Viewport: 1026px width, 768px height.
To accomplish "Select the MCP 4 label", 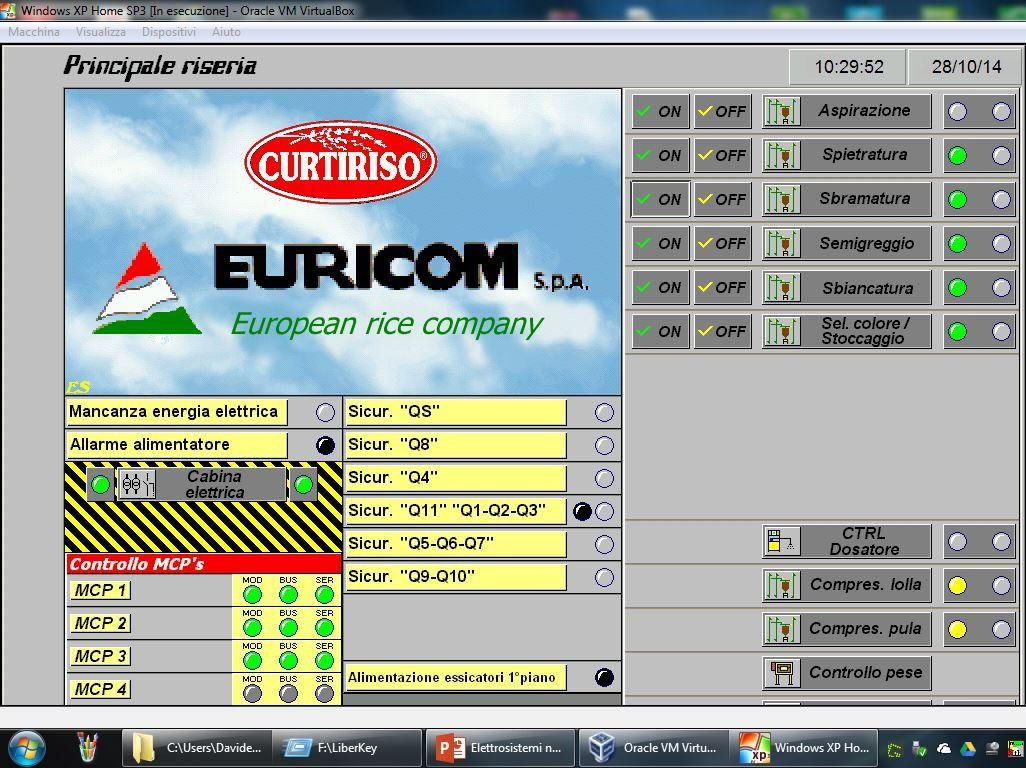I will [100, 689].
